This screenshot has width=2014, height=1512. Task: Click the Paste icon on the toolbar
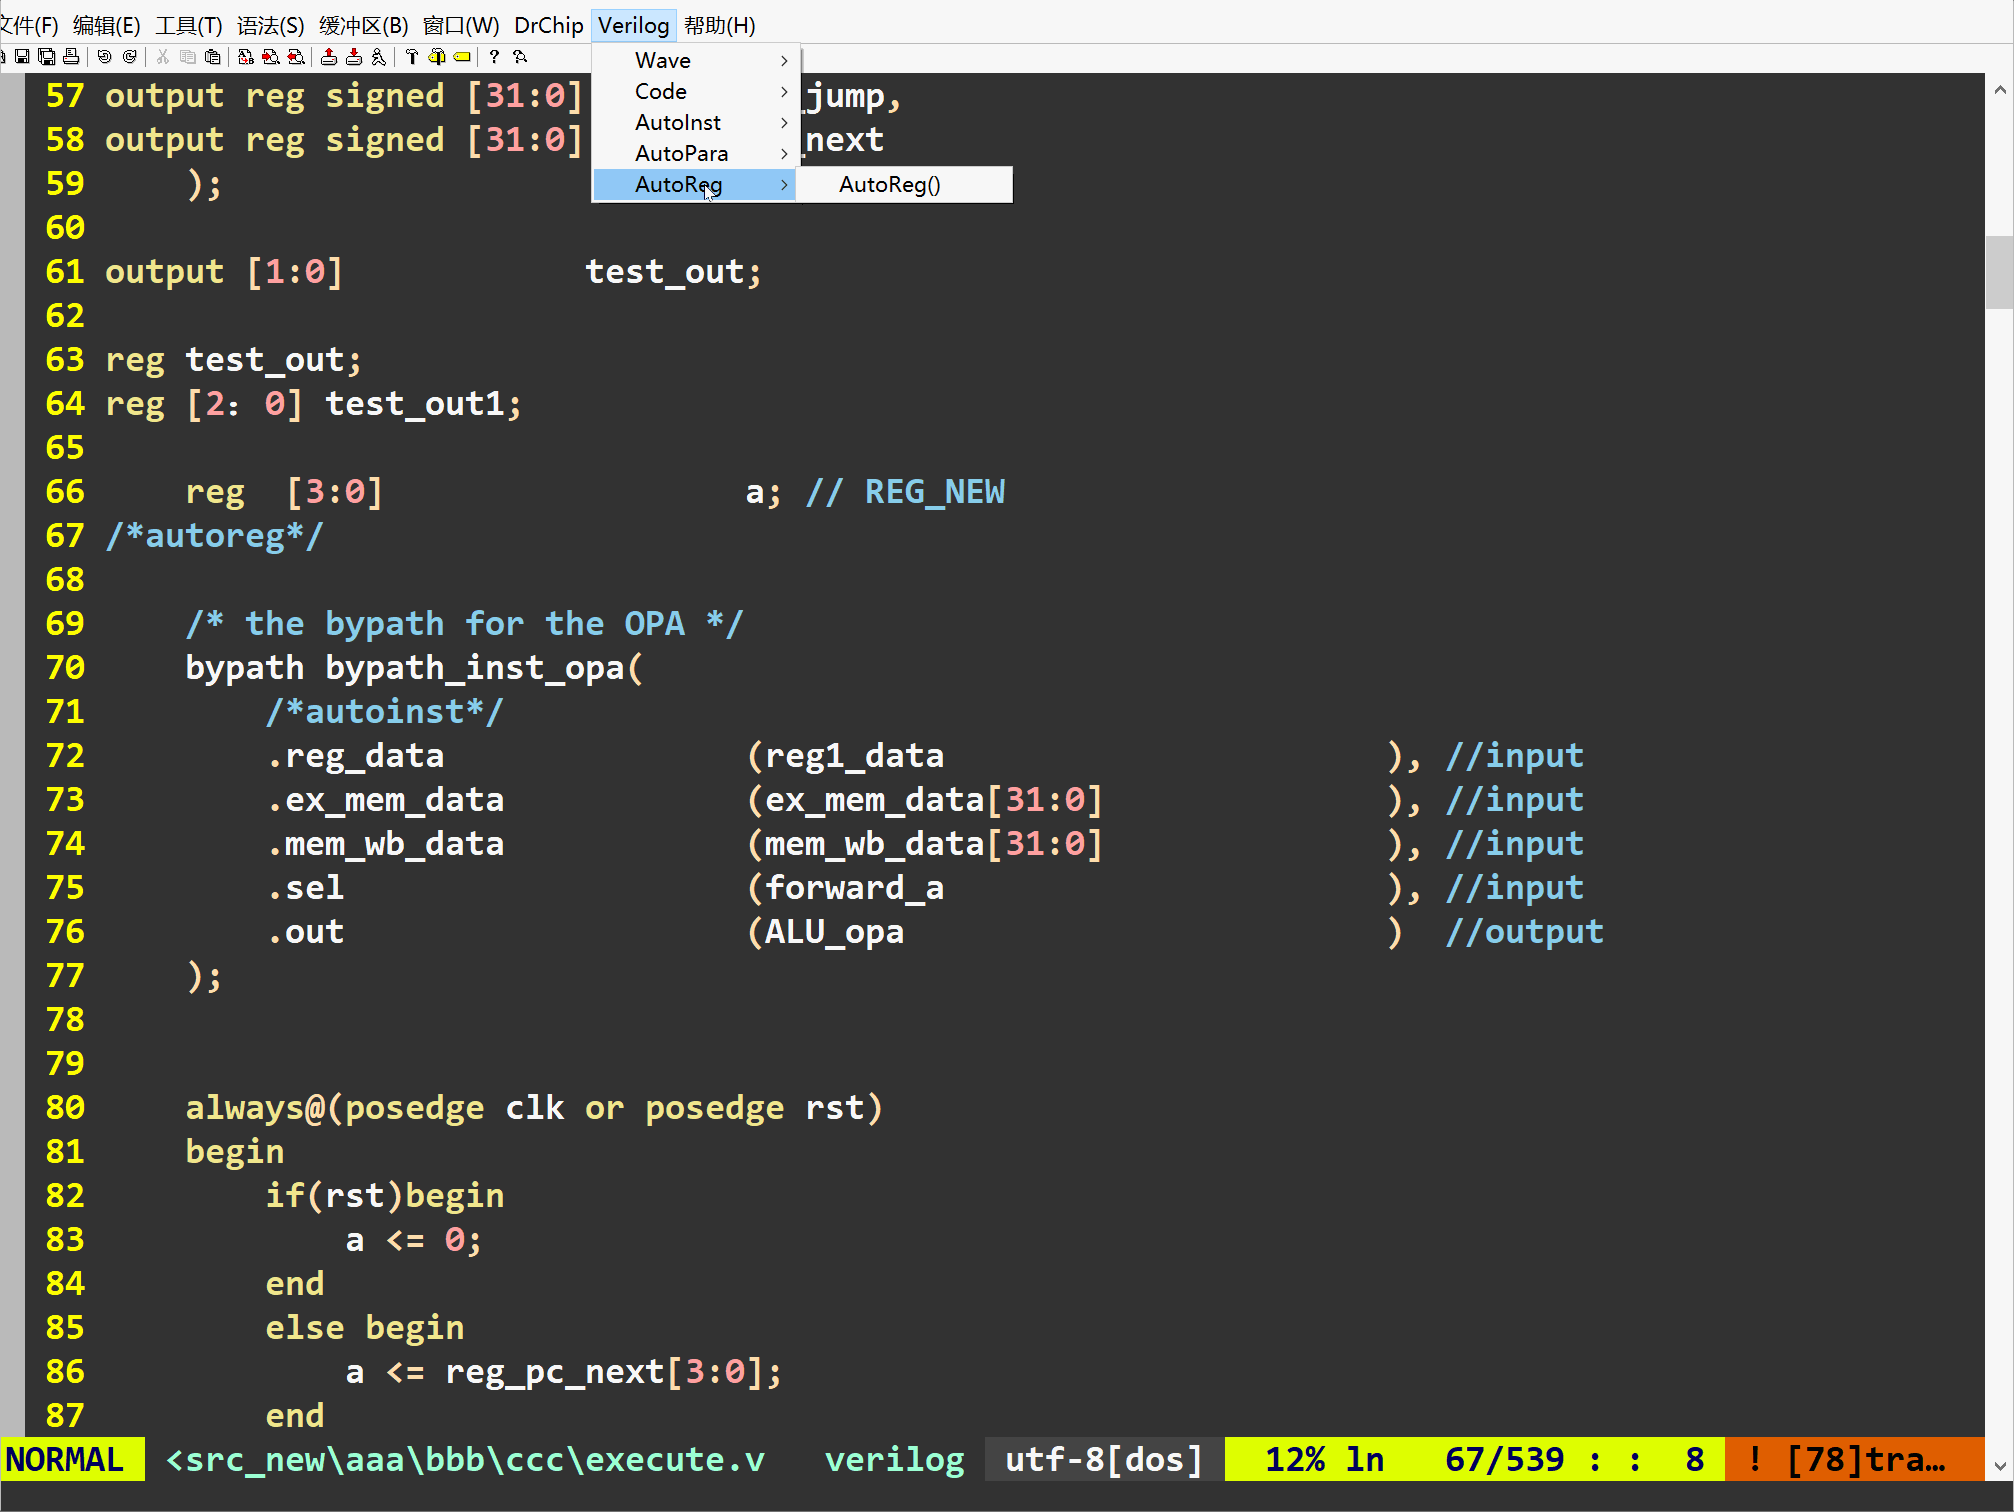(x=212, y=57)
